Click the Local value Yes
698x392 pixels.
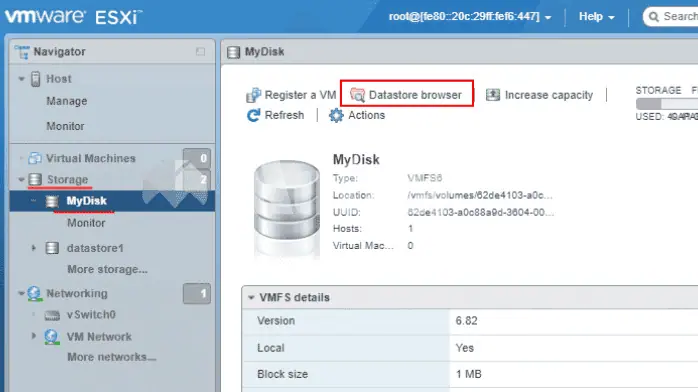pos(465,348)
